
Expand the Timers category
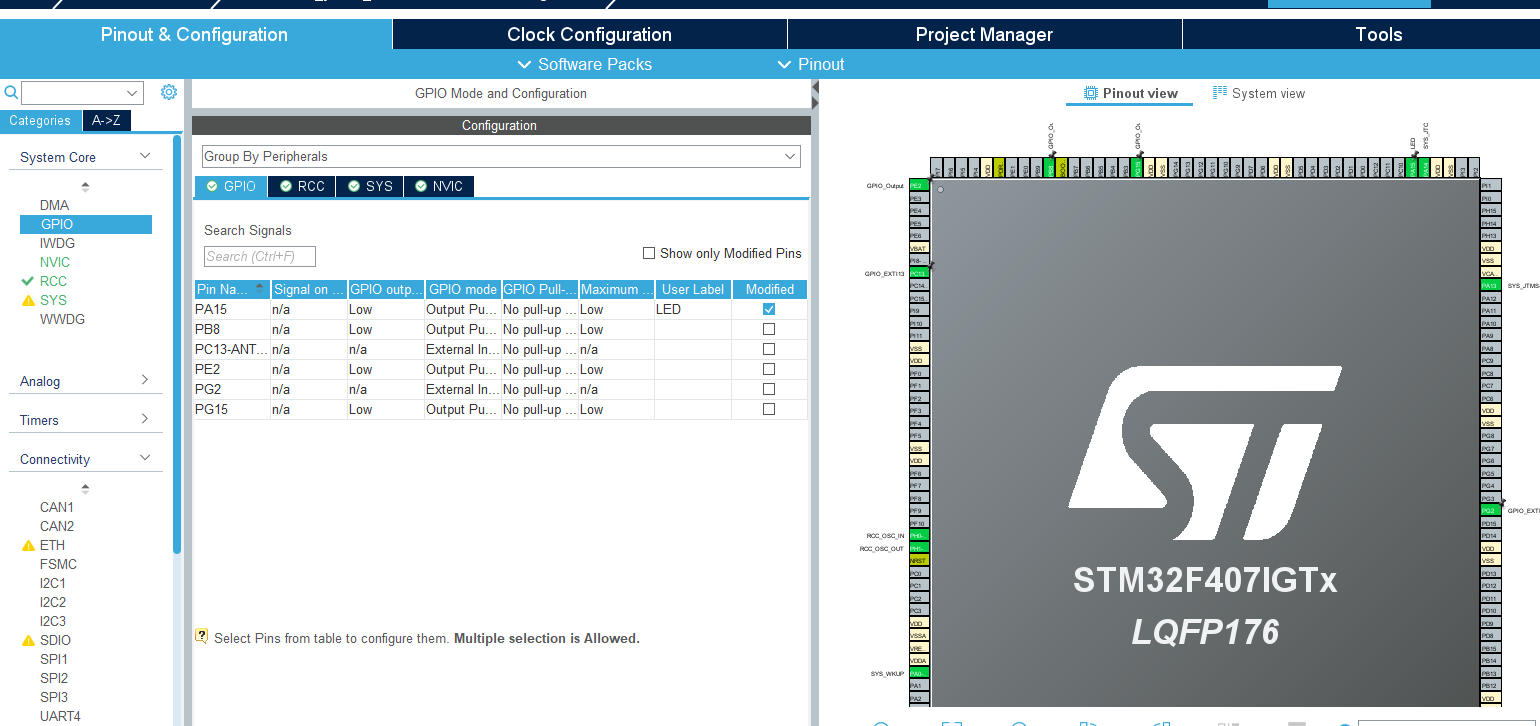click(145, 419)
